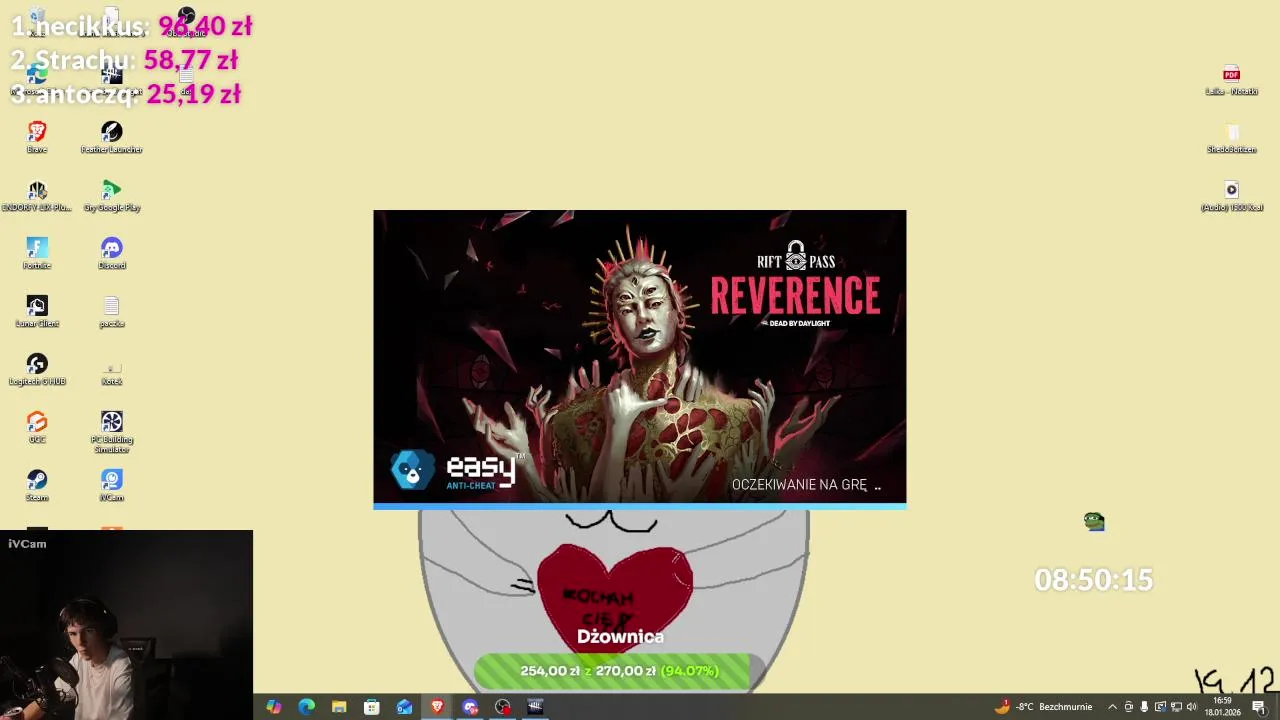Open the Brave browser desktop shortcut
Screen dimensions: 1280x720
pyautogui.click(x=37, y=137)
